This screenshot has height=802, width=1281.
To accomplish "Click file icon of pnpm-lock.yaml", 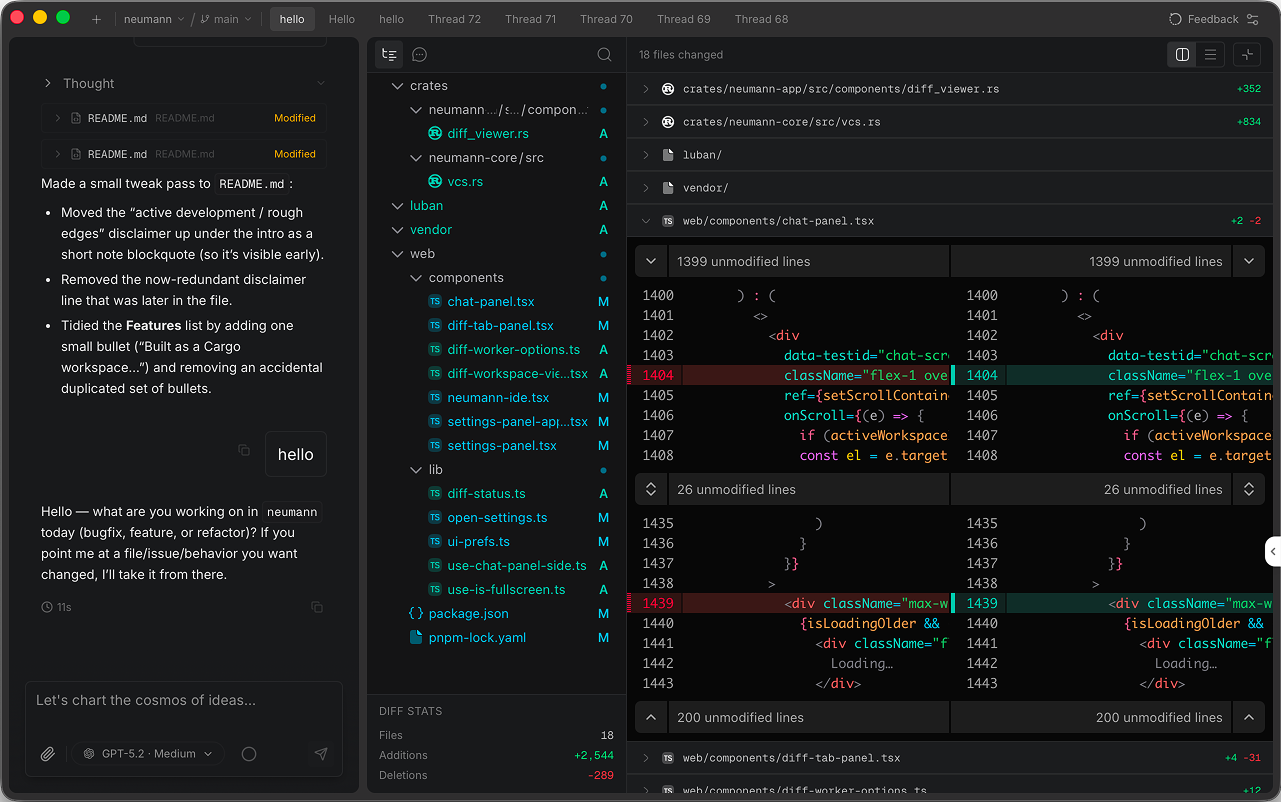I will click(416, 638).
